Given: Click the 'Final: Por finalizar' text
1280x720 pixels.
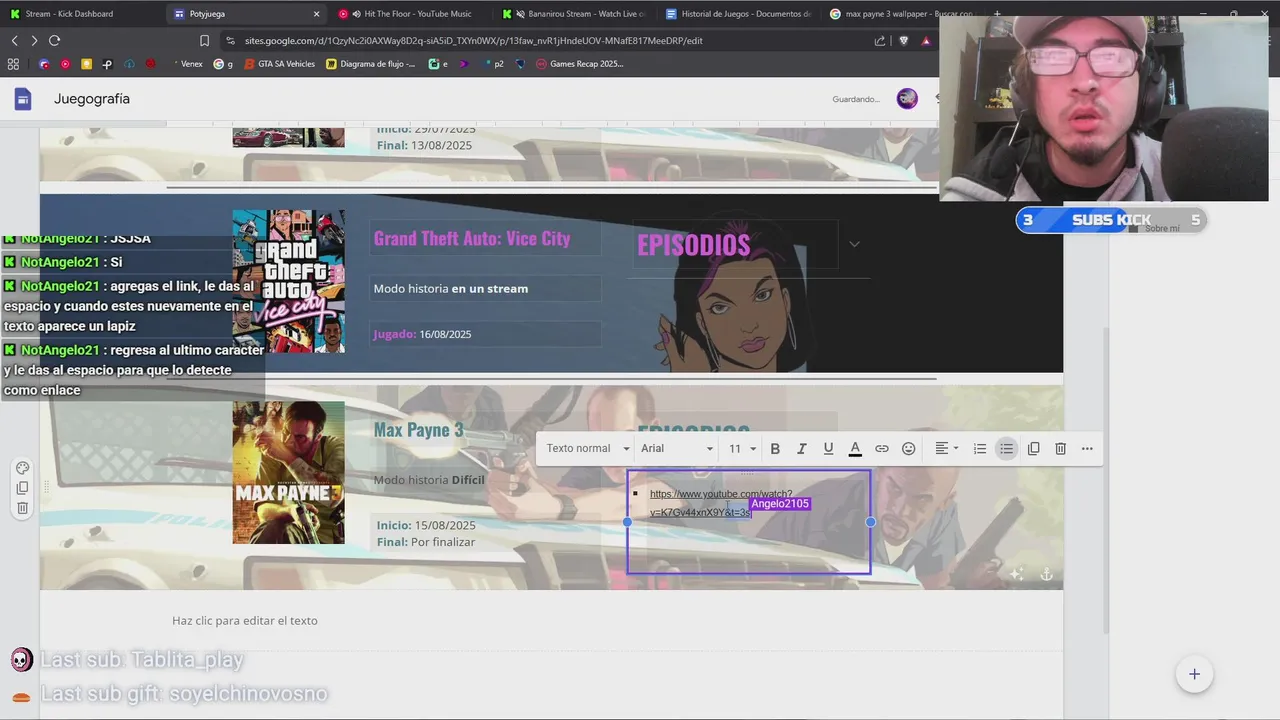Looking at the screenshot, I should (426, 542).
